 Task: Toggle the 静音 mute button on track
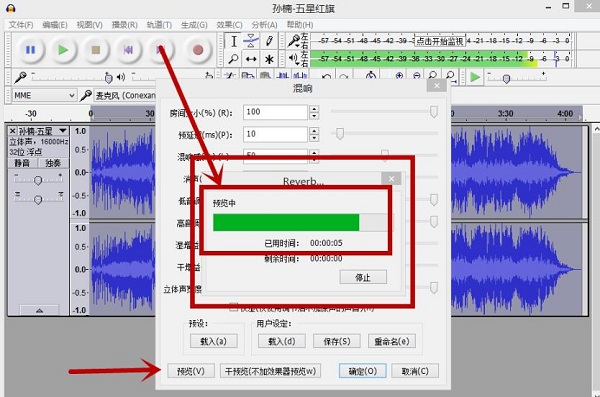pyautogui.click(x=22, y=163)
